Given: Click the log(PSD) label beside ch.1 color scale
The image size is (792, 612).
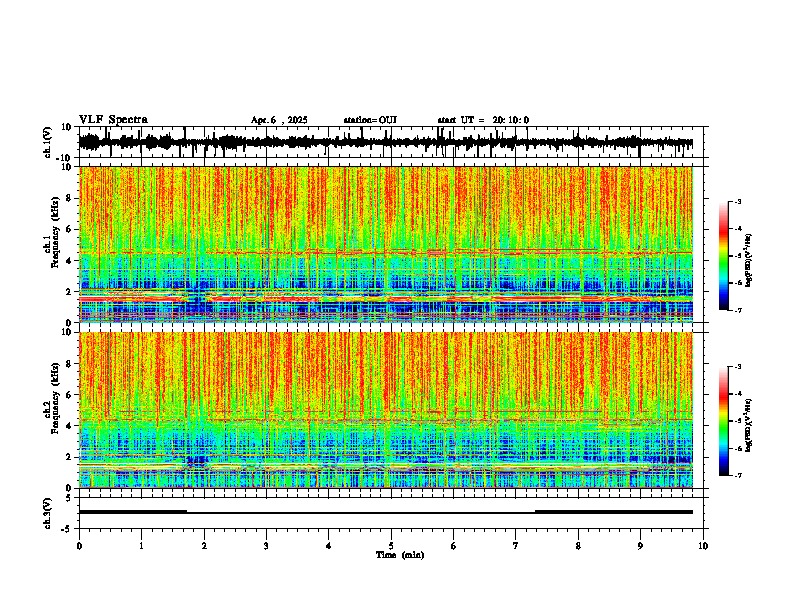Looking at the screenshot, I should click(749, 260).
